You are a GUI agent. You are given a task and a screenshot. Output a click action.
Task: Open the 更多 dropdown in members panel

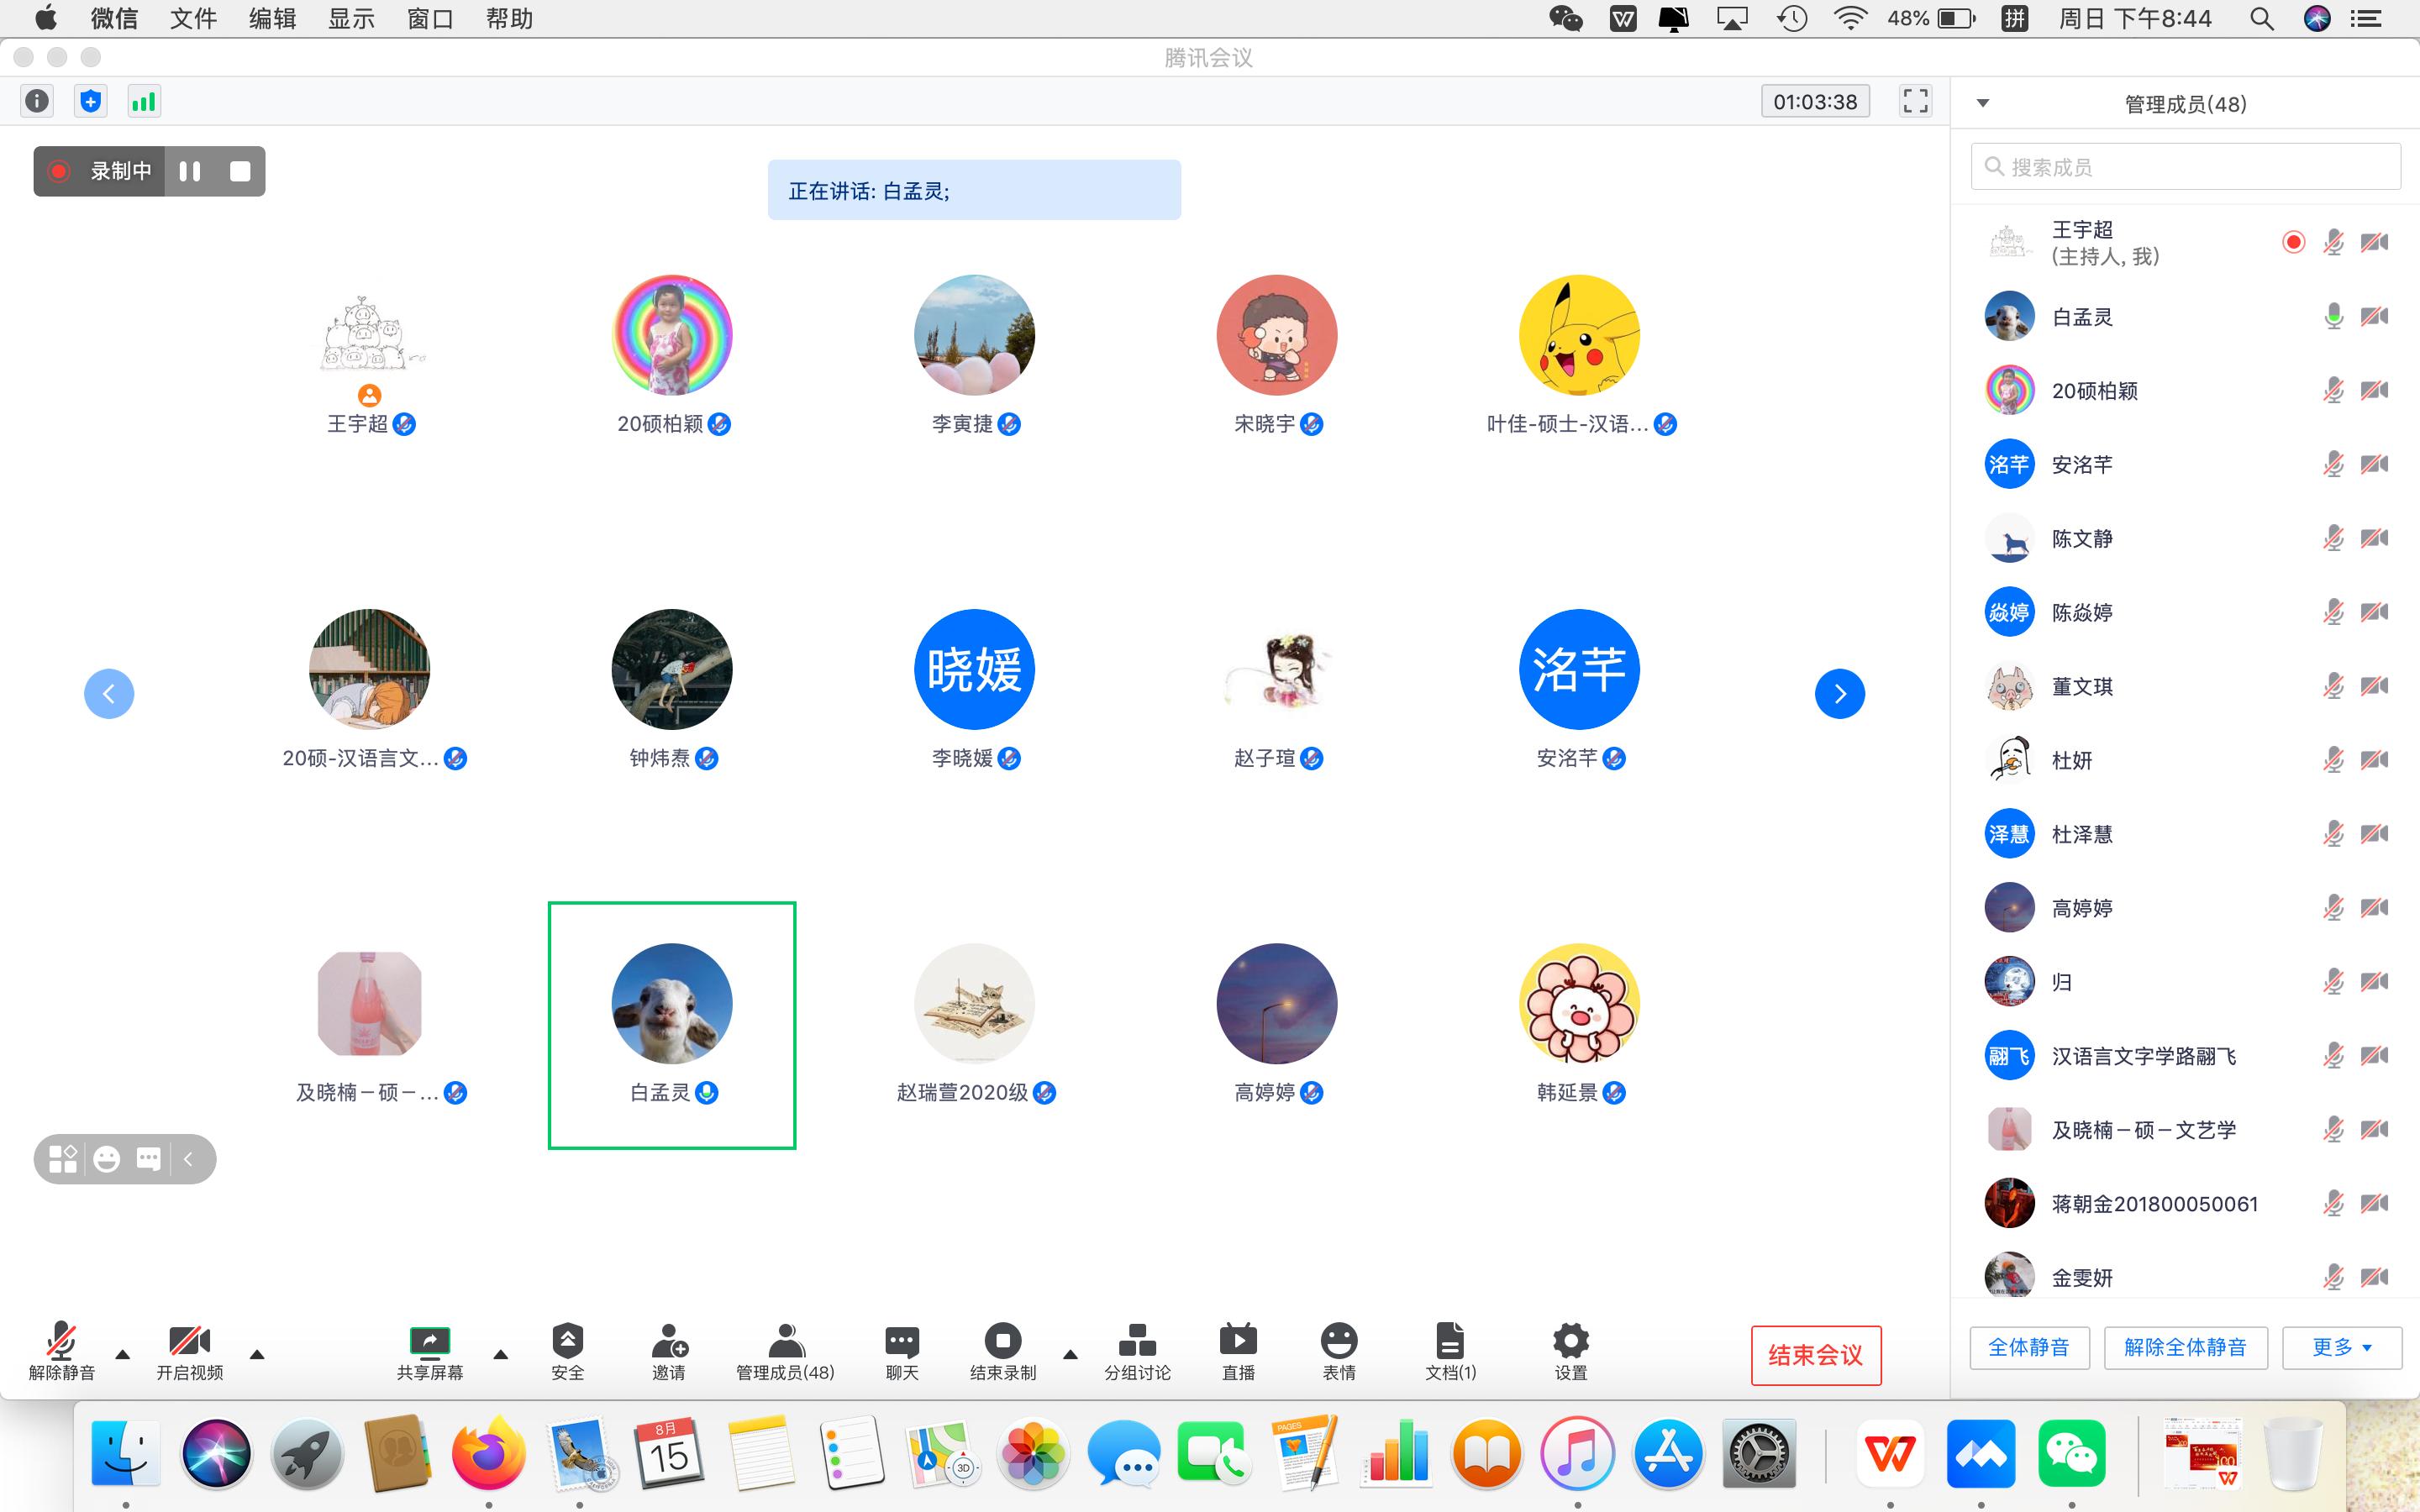point(2341,1347)
